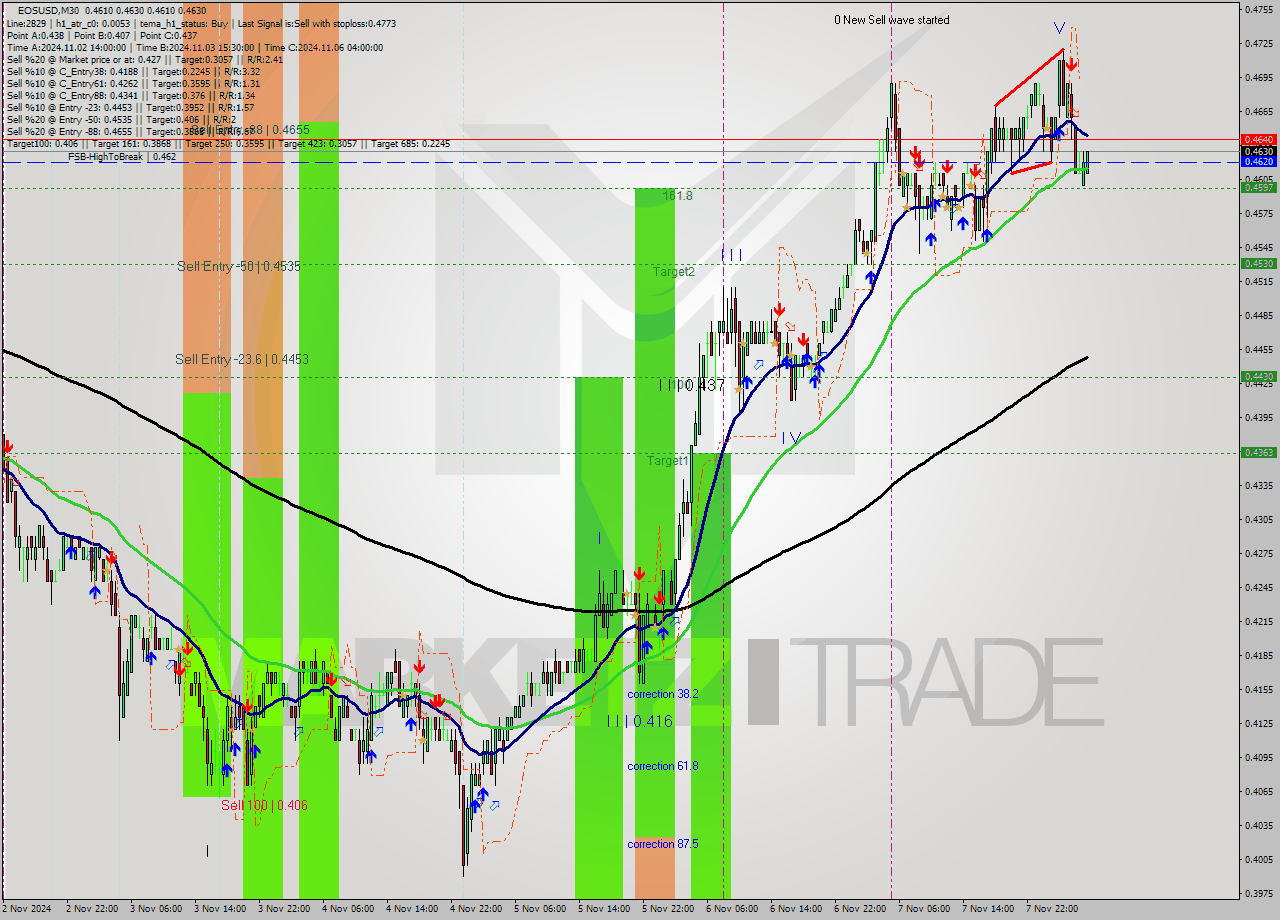Viewport: 1280px width, 920px height.
Task: Select the 'Sell Entry -50 | 0.4535' label
Action: [239, 266]
